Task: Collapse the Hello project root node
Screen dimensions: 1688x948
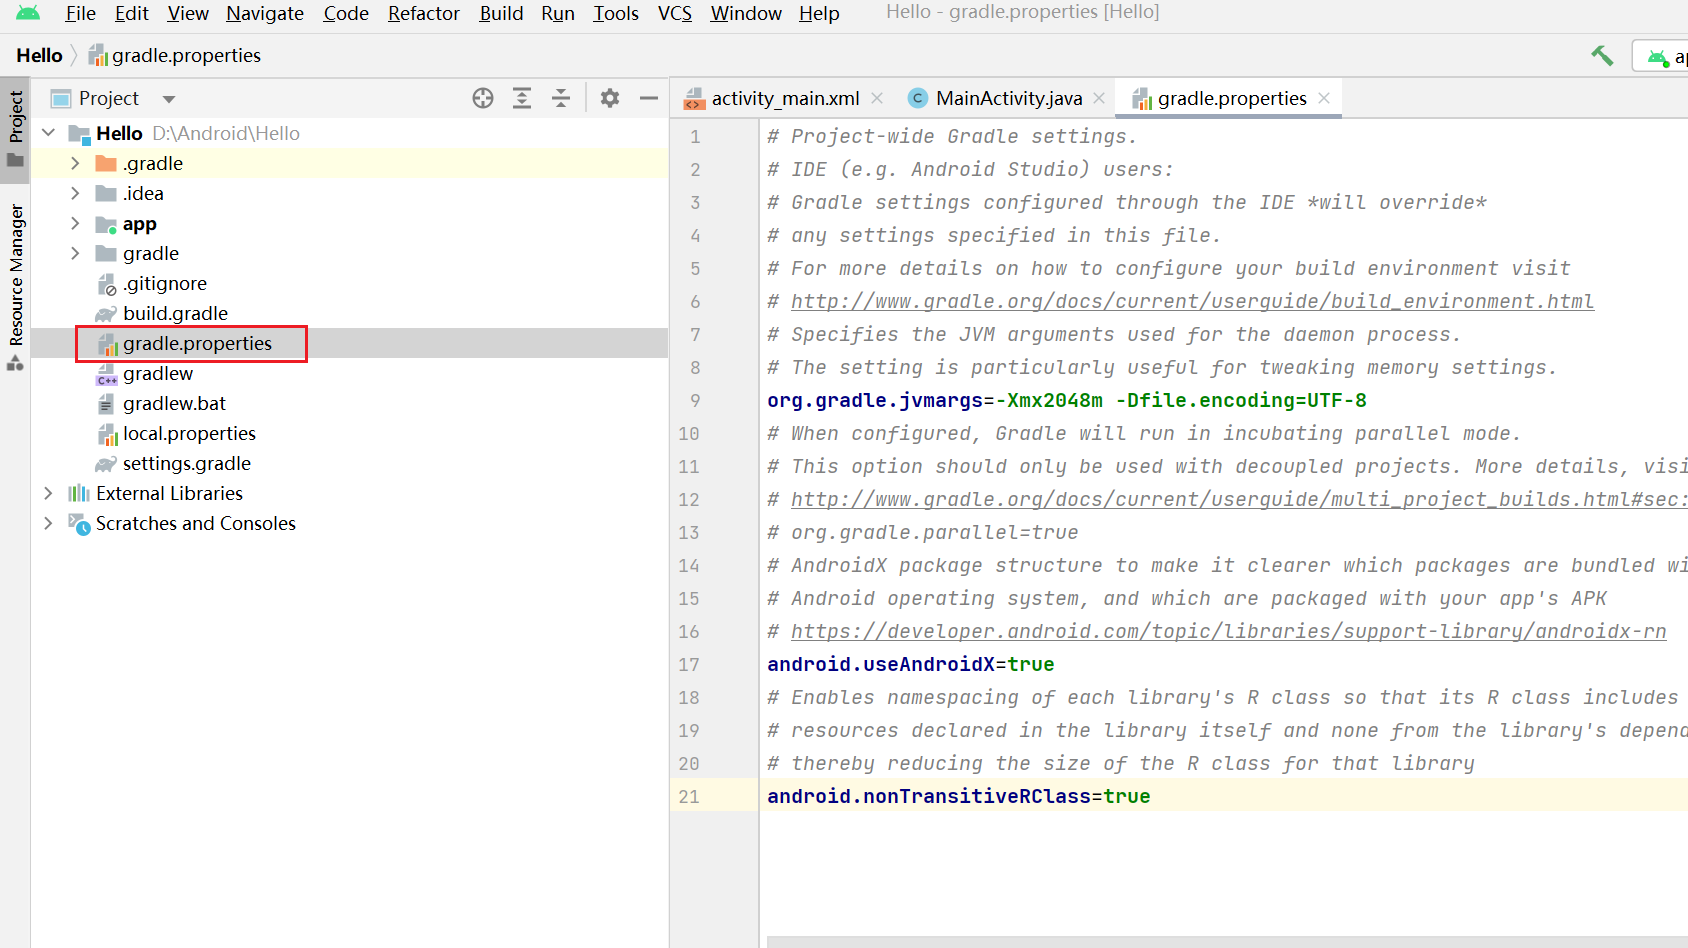Action: coord(48,133)
